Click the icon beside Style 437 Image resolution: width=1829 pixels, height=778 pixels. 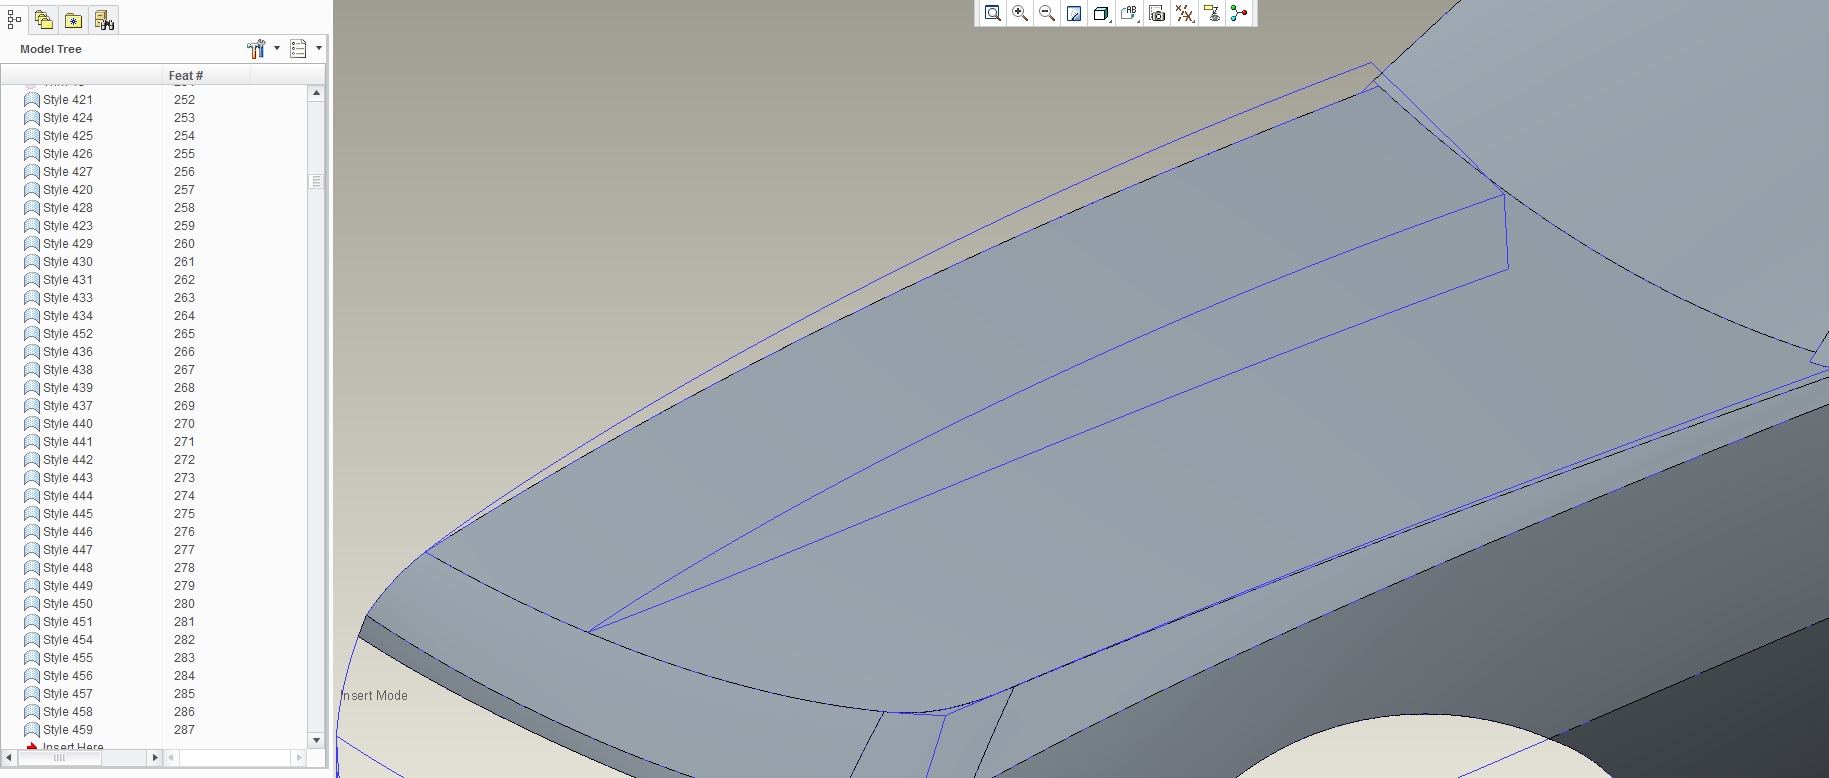tap(32, 406)
